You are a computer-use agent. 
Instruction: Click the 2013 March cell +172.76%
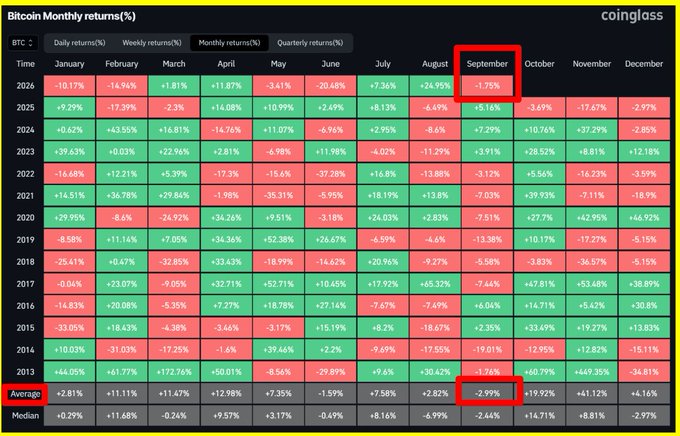(x=174, y=372)
